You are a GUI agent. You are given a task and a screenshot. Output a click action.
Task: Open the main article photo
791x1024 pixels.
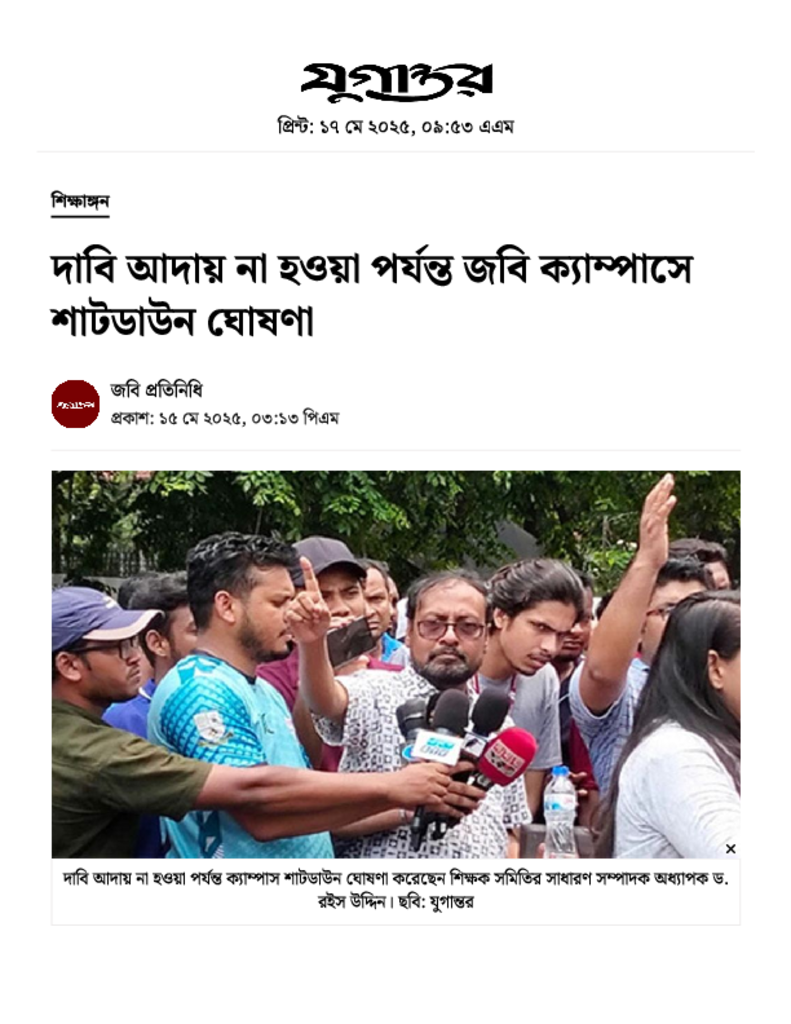[x=396, y=664]
